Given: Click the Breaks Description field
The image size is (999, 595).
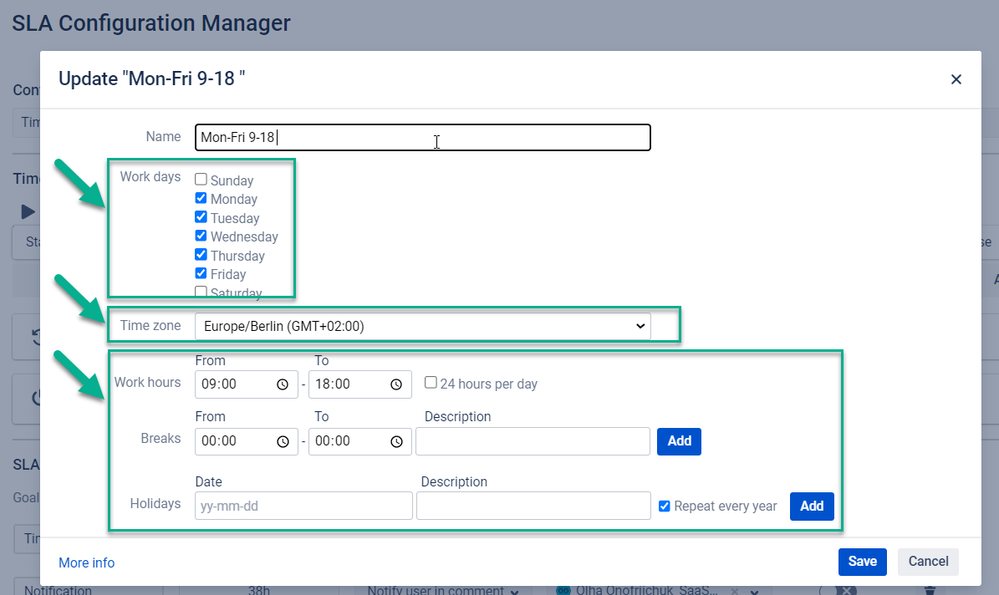Looking at the screenshot, I should pos(533,441).
